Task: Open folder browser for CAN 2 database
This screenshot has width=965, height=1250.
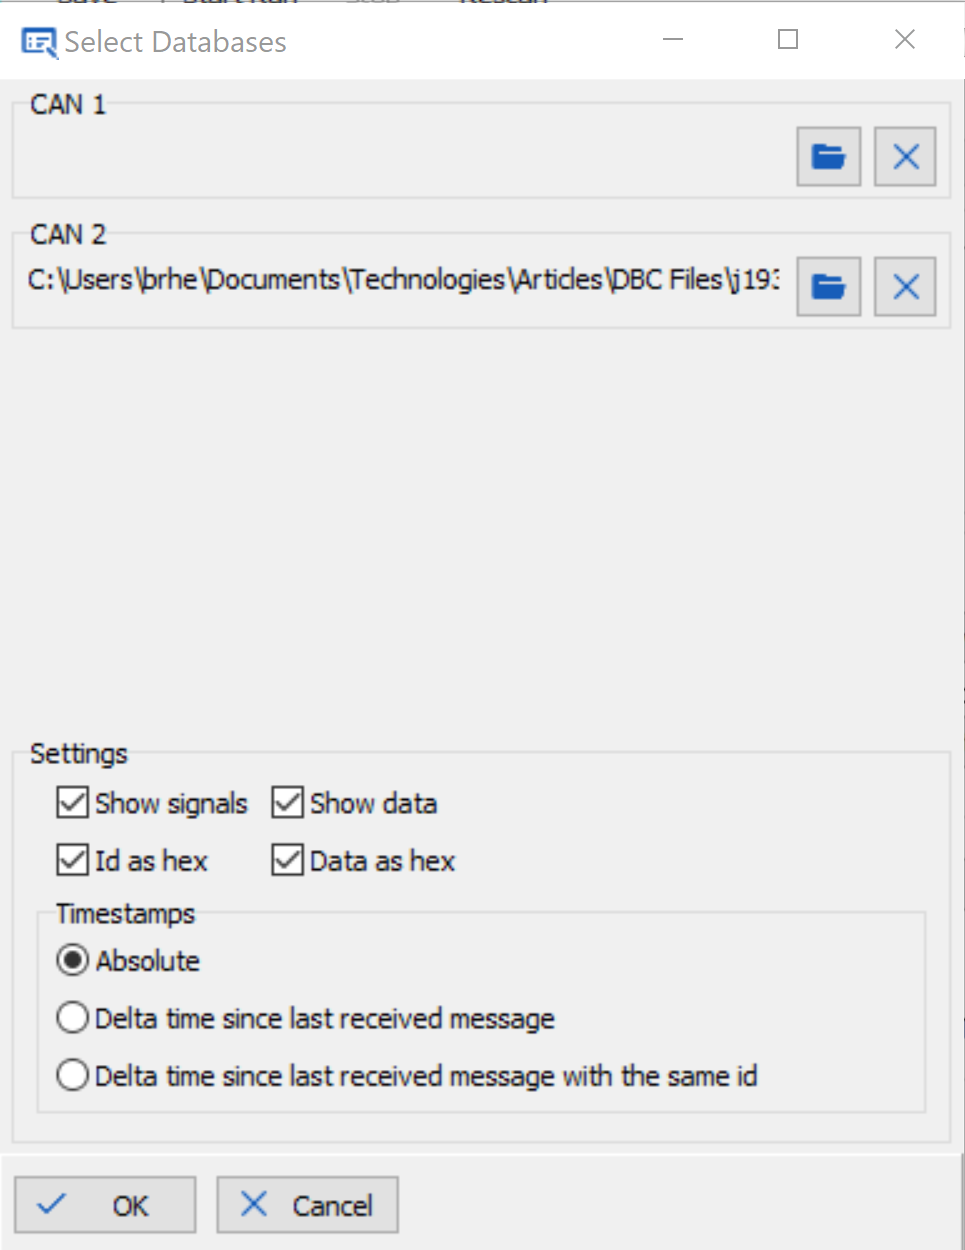Action: (828, 287)
